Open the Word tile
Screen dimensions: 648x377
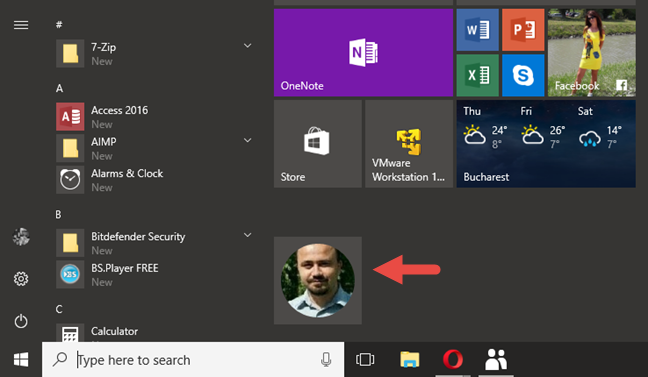(477, 30)
